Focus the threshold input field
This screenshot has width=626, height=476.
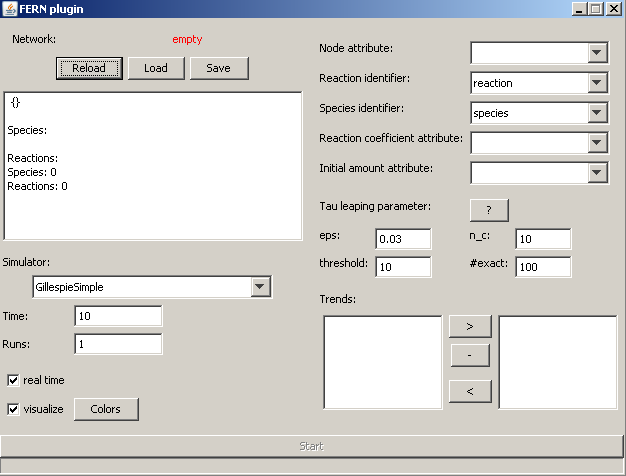tap(403, 267)
